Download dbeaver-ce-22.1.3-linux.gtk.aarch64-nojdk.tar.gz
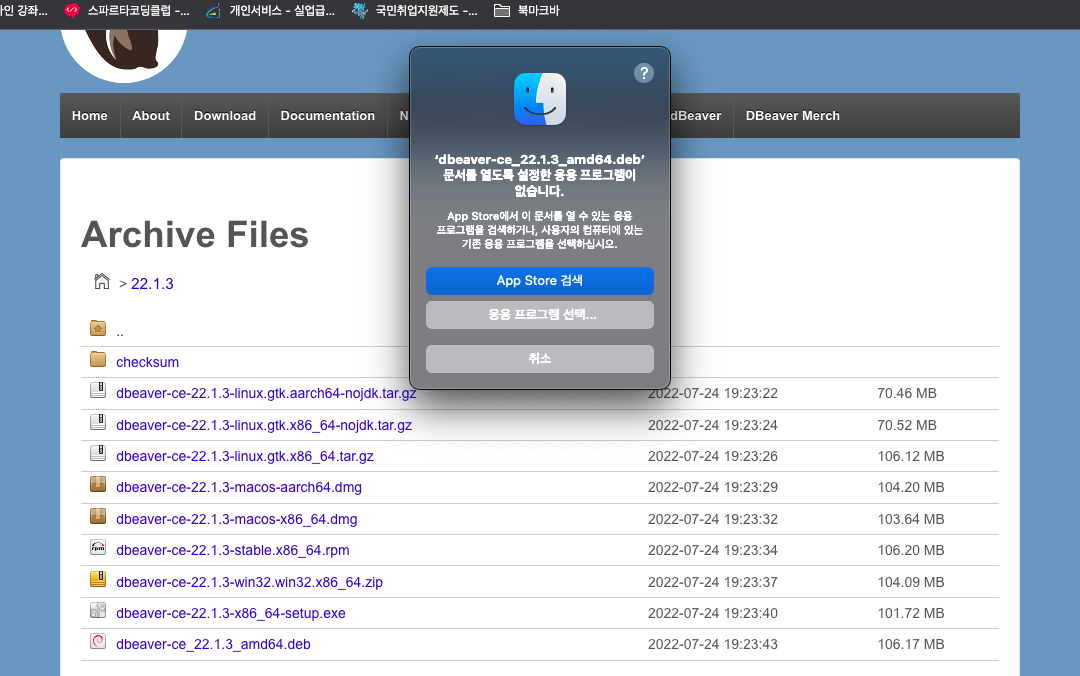This screenshot has width=1080, height=676. point(266,393)
